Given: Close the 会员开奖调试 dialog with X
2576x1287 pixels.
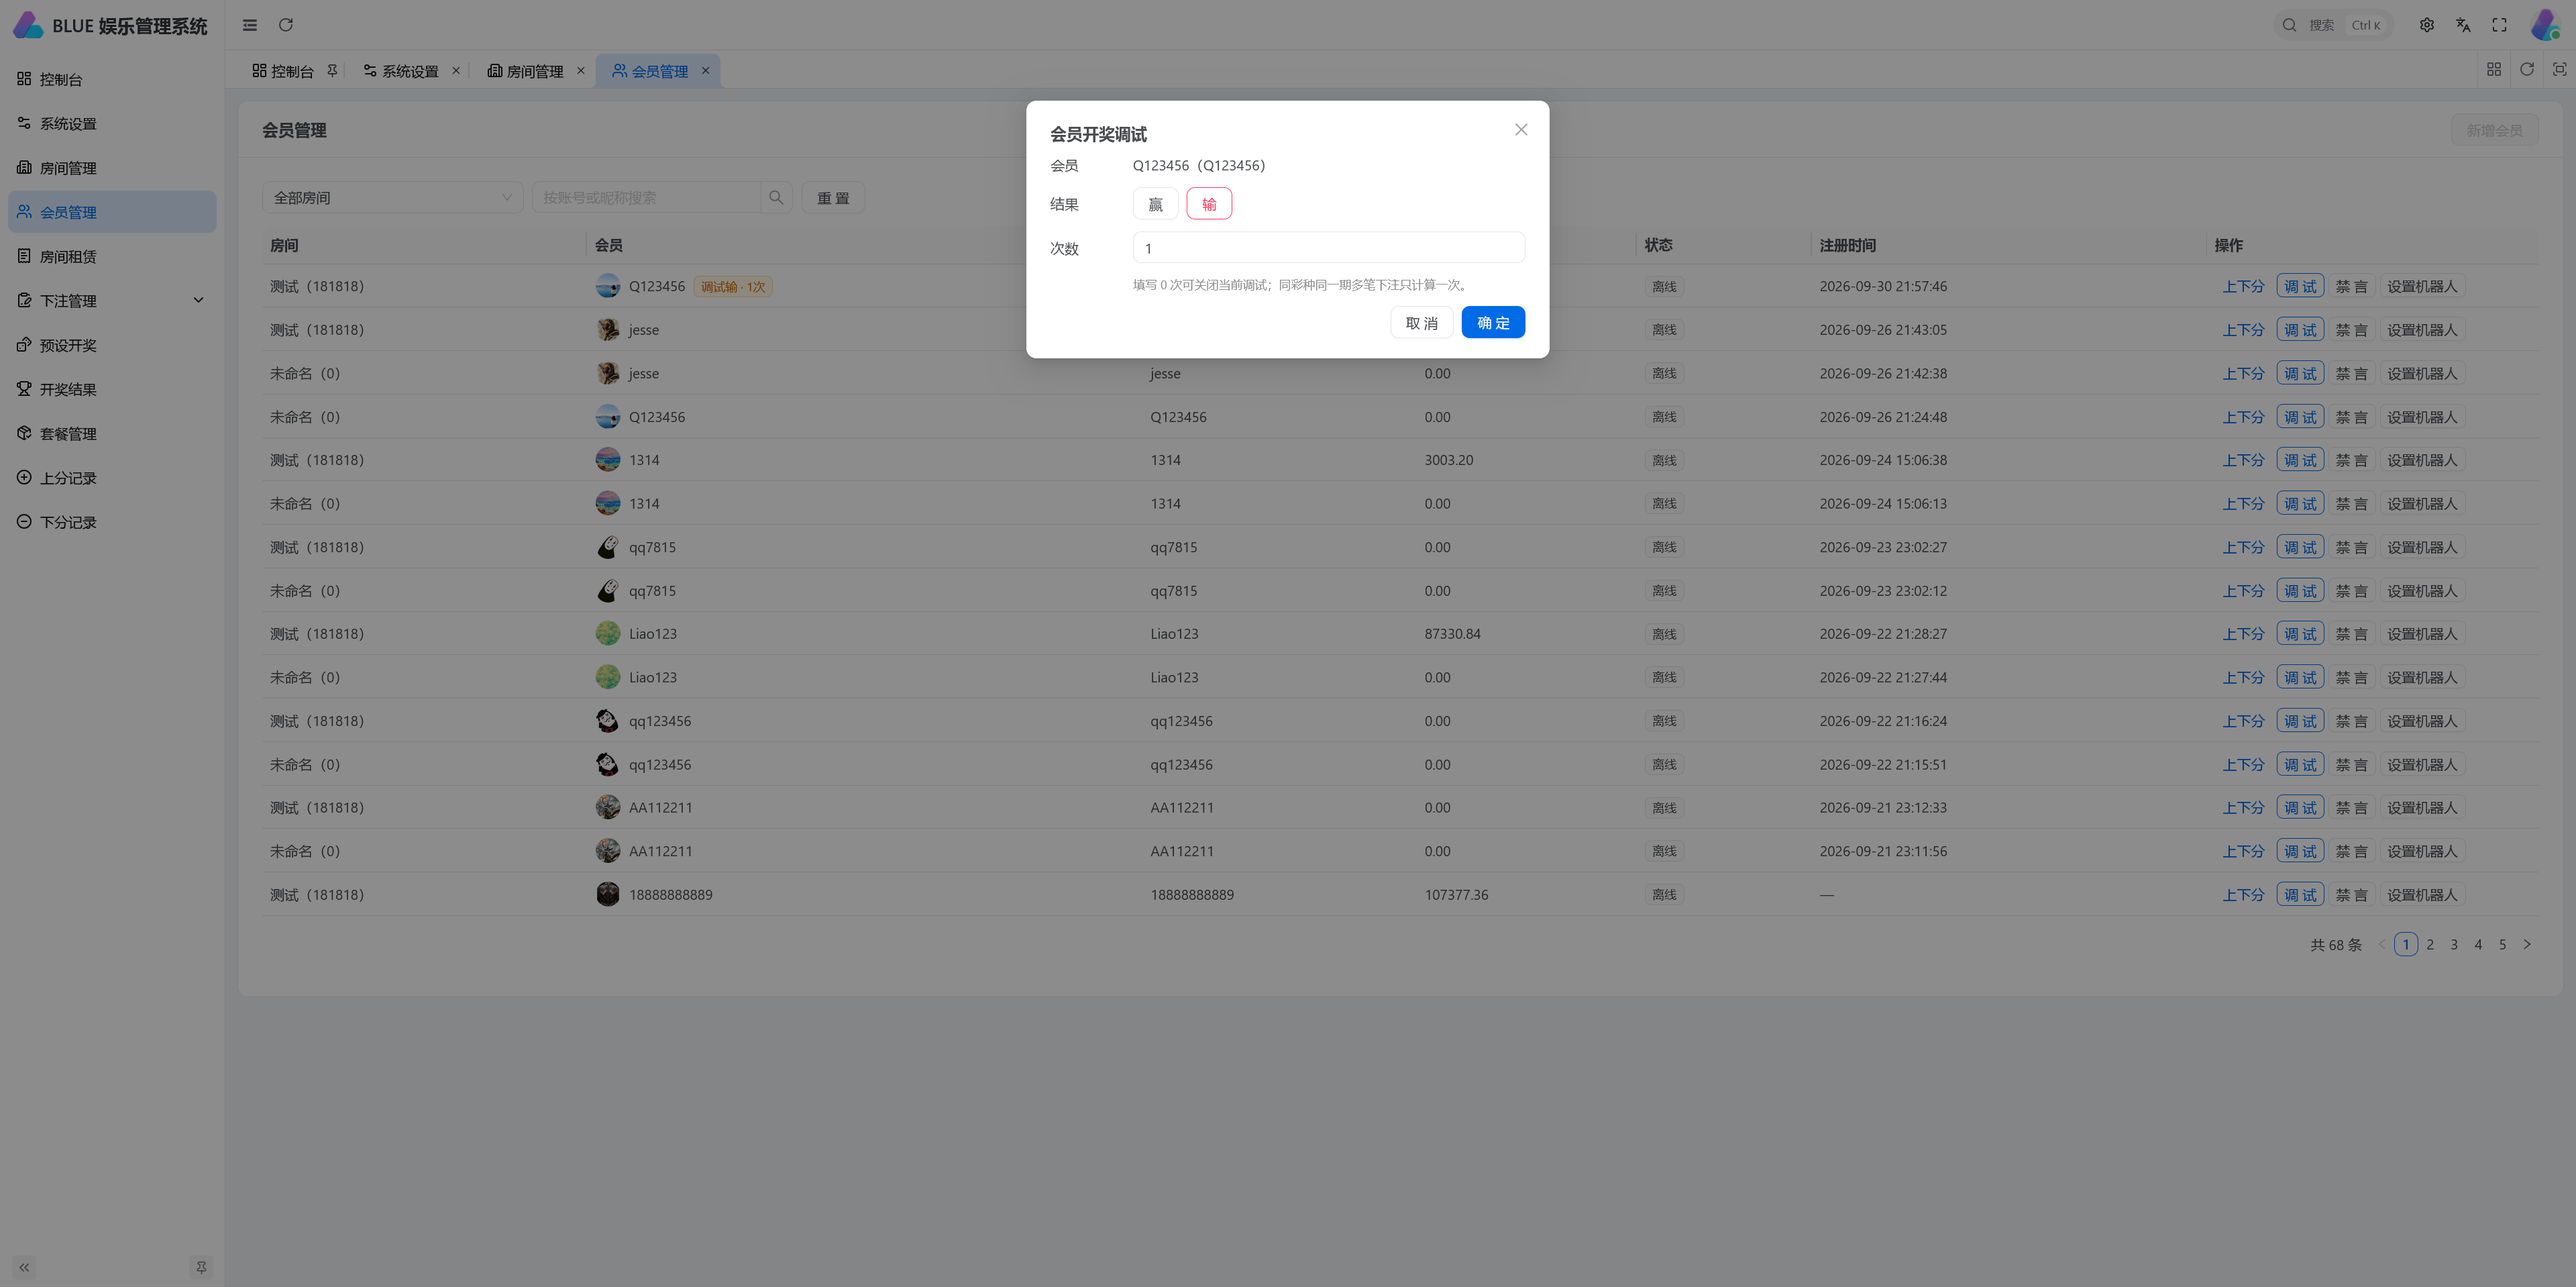Looking at the screenshot, I should pyautogui.click(x=1521, y=130).
